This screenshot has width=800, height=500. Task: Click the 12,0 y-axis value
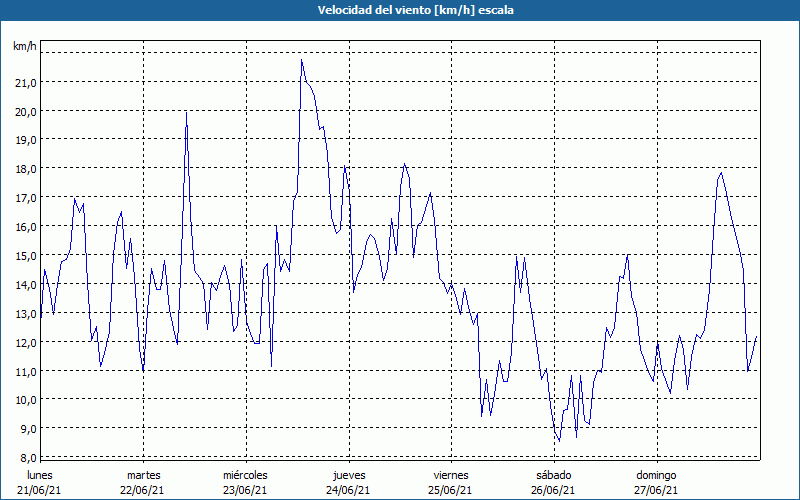[26, 342]
